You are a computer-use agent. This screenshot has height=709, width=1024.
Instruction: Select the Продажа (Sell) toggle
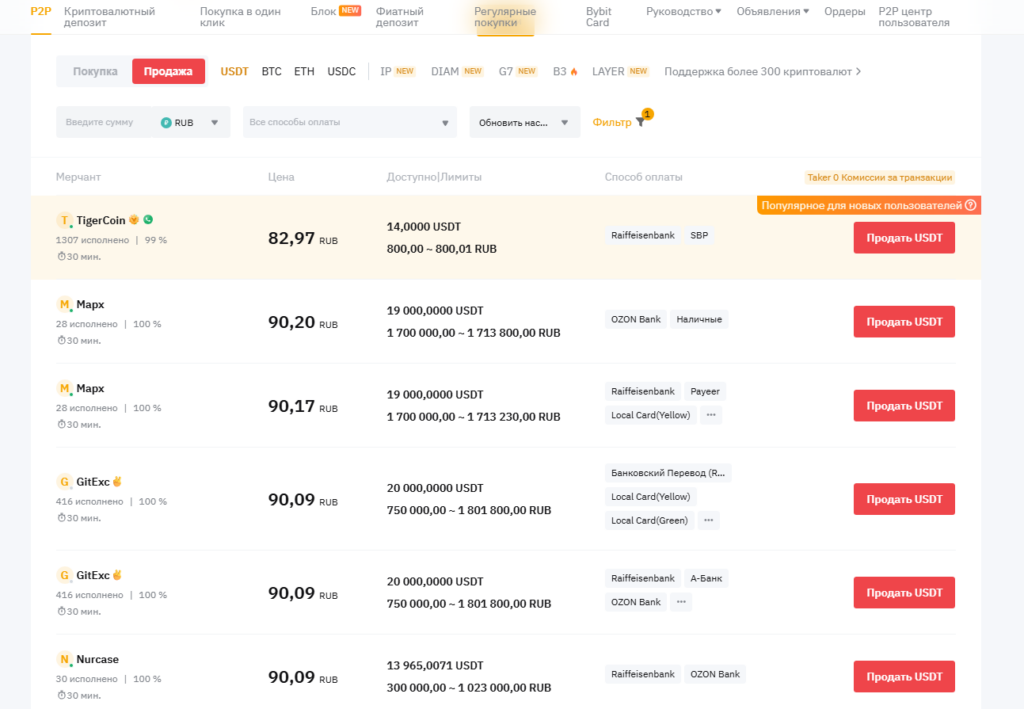(x=168, y=71)
